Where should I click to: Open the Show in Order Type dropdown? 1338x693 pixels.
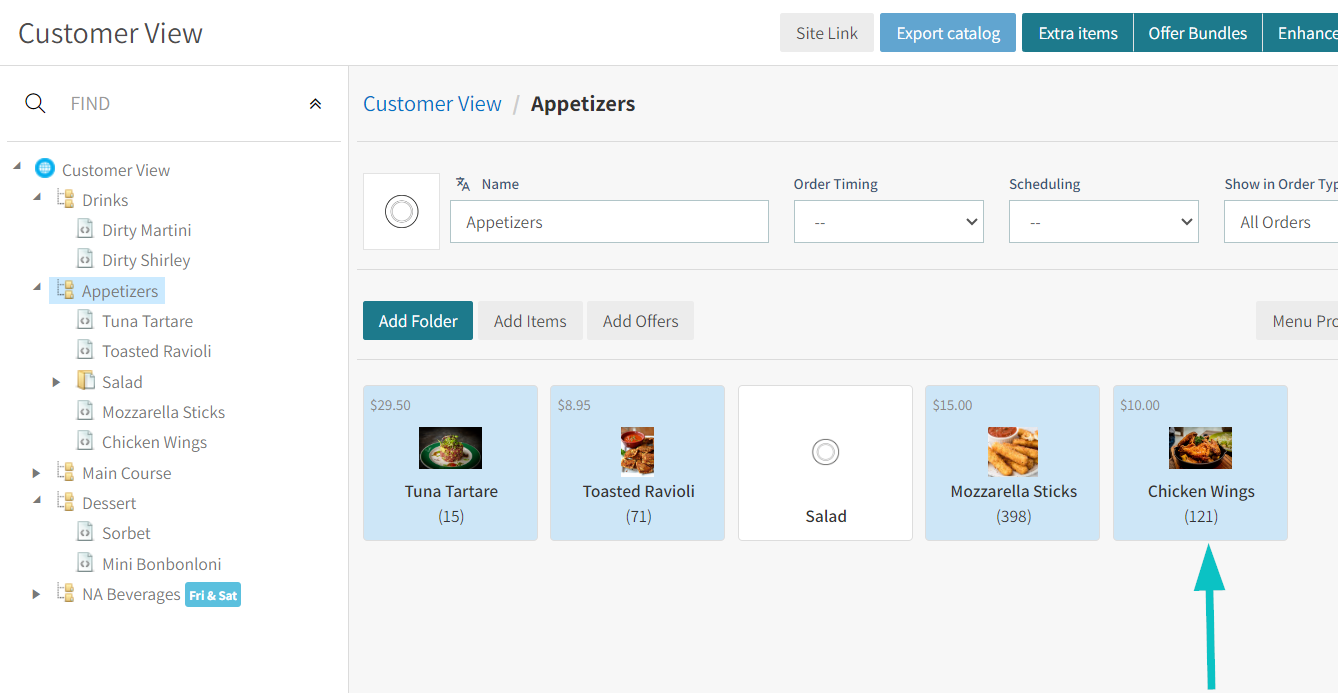1282,222
